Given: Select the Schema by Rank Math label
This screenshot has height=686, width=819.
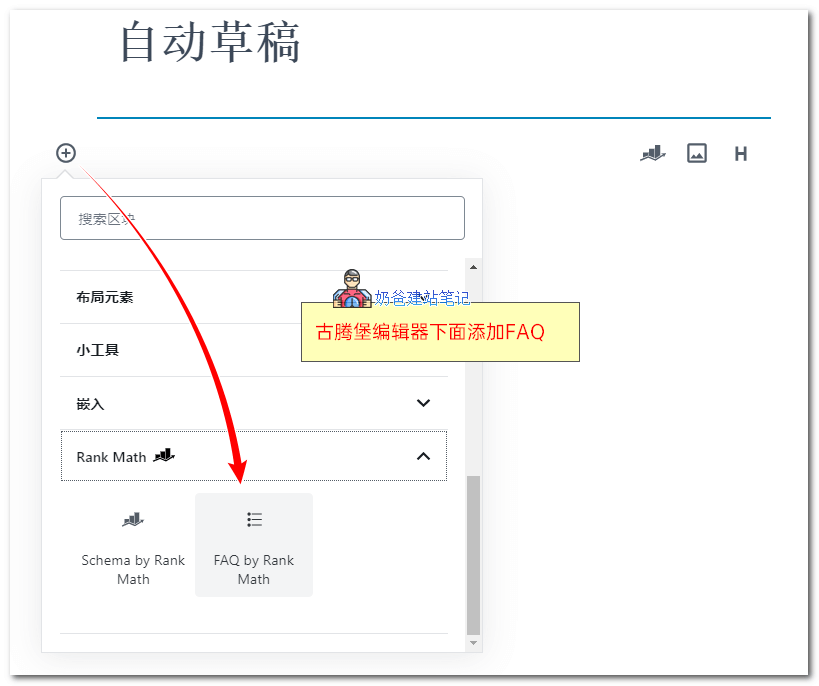Looking at the screenshot, I should 133,569.
